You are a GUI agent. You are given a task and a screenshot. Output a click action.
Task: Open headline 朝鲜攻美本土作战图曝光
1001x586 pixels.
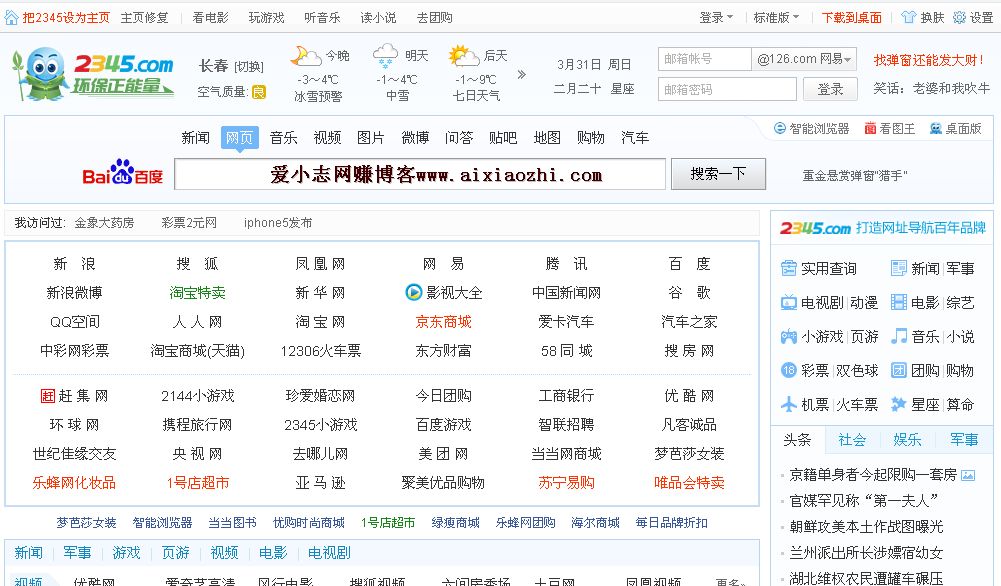(x=866, y=527)
